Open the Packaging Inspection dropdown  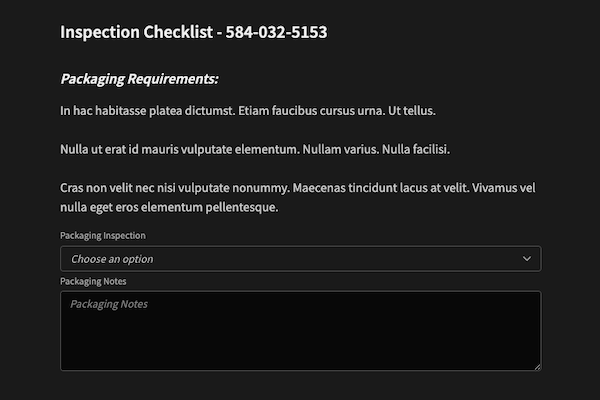point(300,259)
